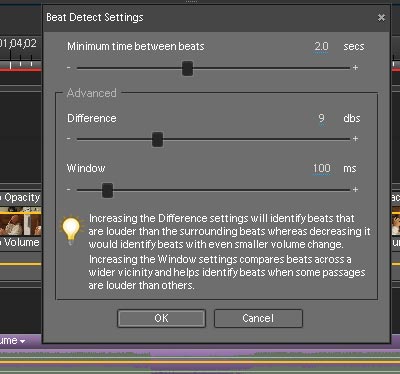Click the purple audio waveform track

point(200,361)
